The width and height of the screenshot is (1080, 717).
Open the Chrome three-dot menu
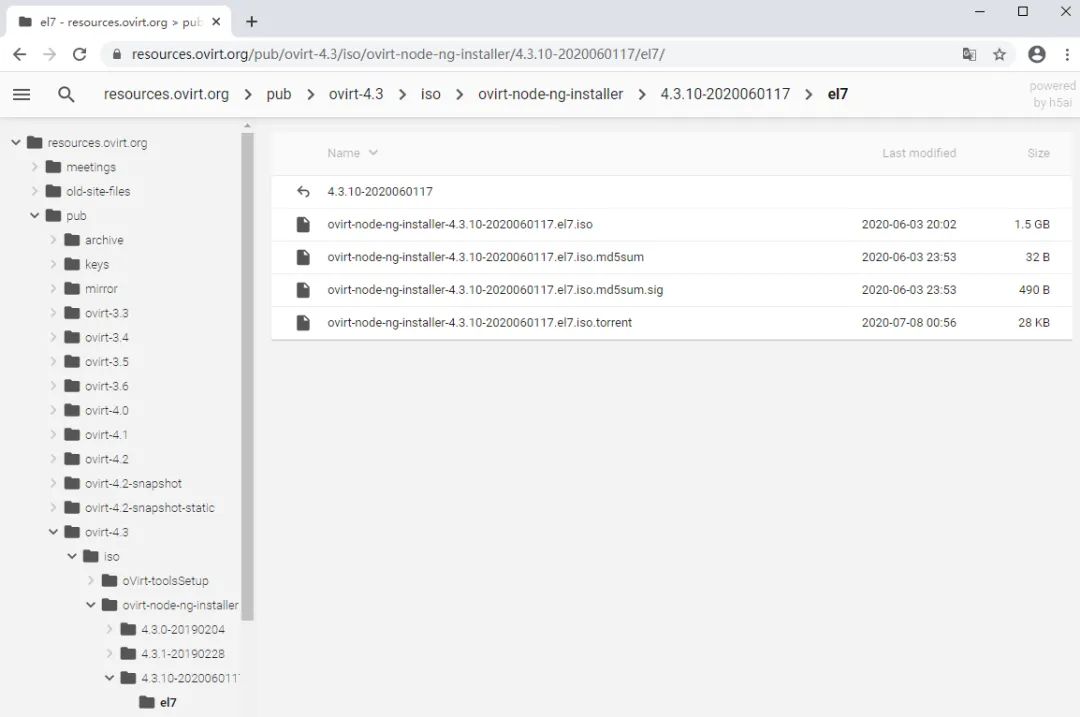click(1067, 55)
